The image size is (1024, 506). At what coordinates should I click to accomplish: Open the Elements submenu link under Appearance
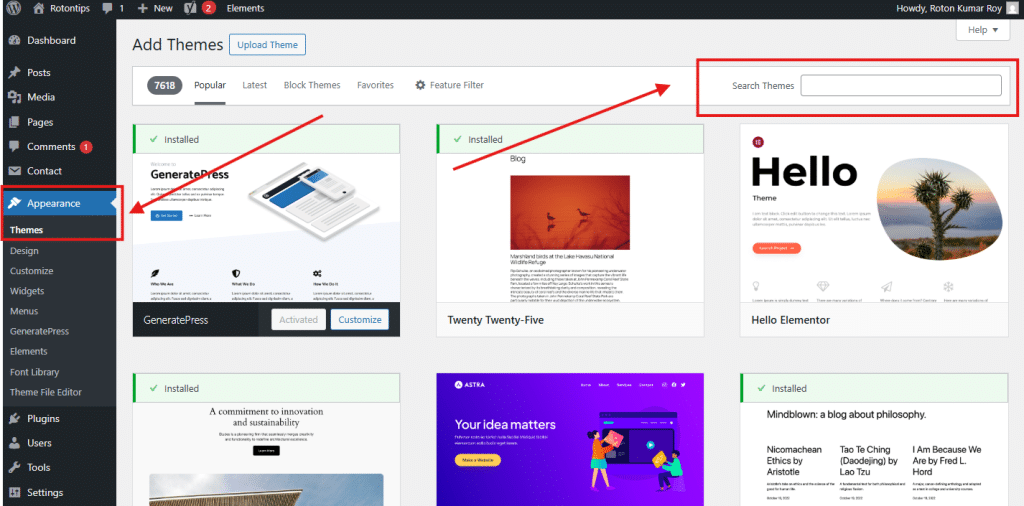coord(29,351)
